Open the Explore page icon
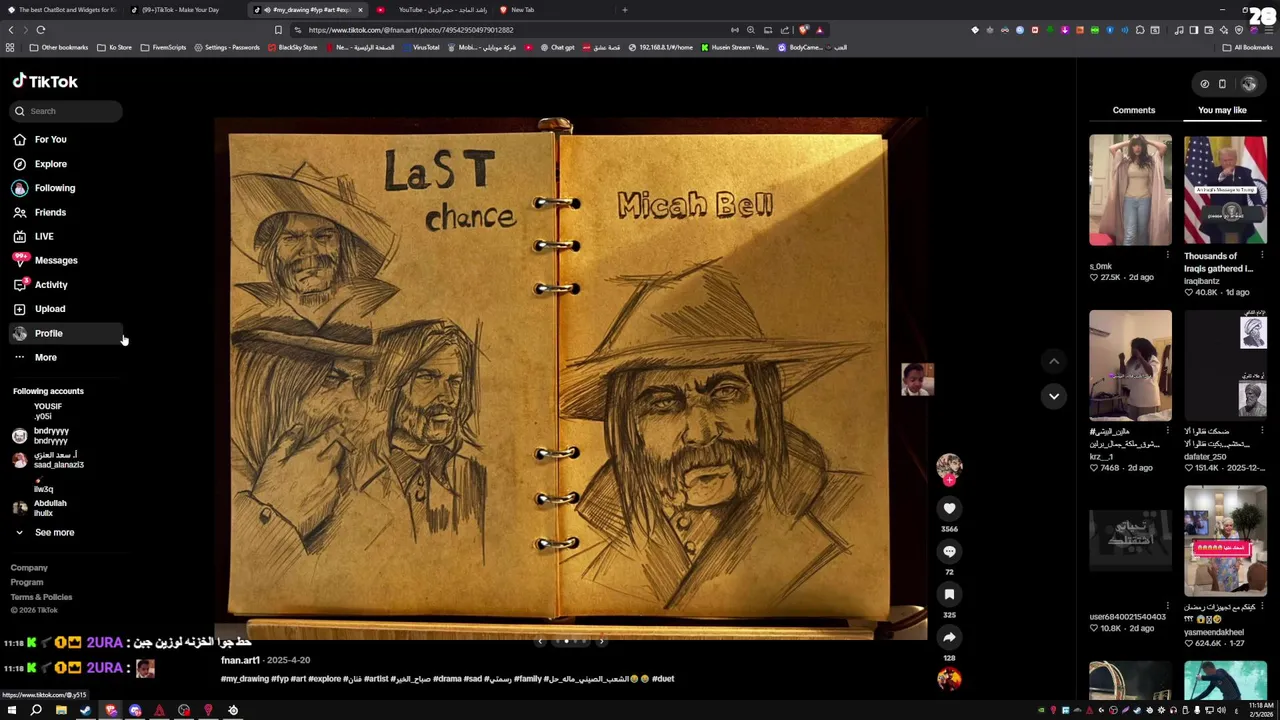1280x720 pixels. pos(19,164)
